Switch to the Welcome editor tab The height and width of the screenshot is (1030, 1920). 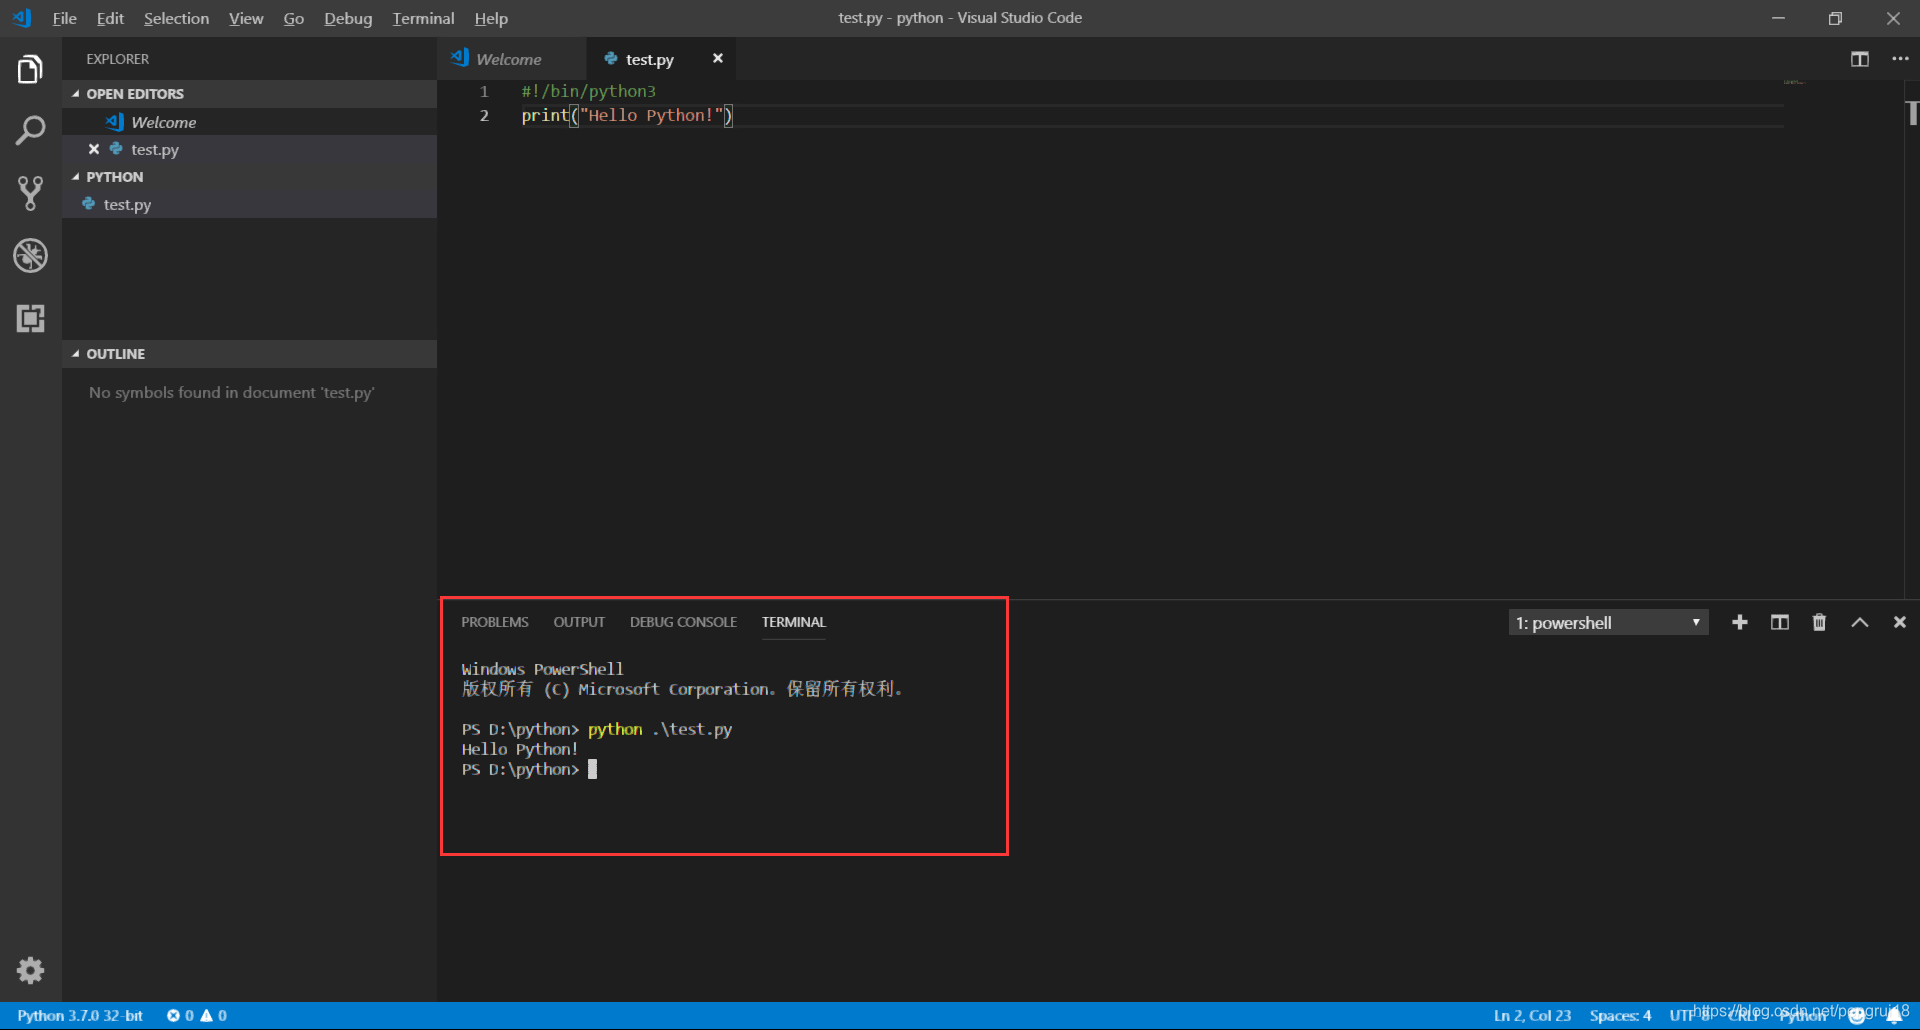point(512,59)
